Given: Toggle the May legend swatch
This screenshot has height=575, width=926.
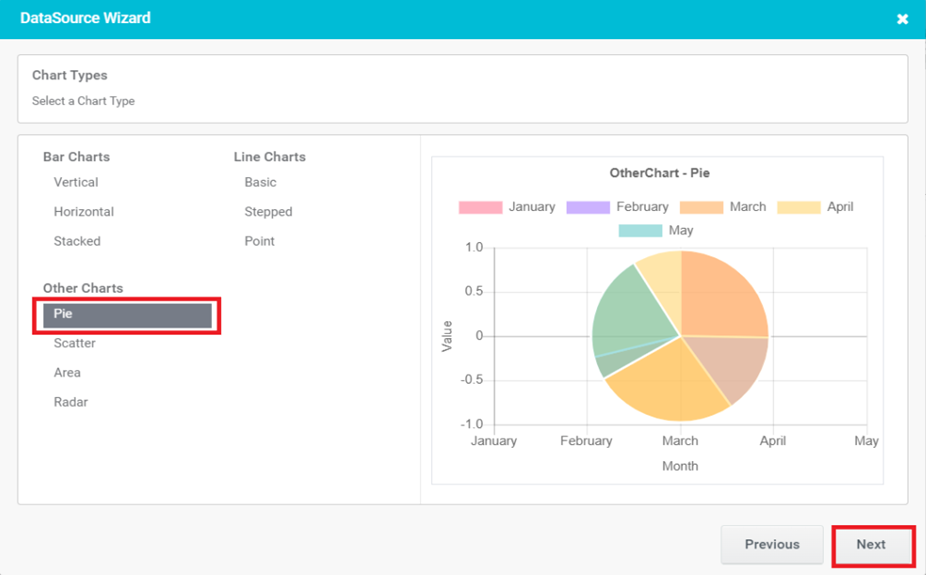Looking at the screenshot, I should pos(640,231).
